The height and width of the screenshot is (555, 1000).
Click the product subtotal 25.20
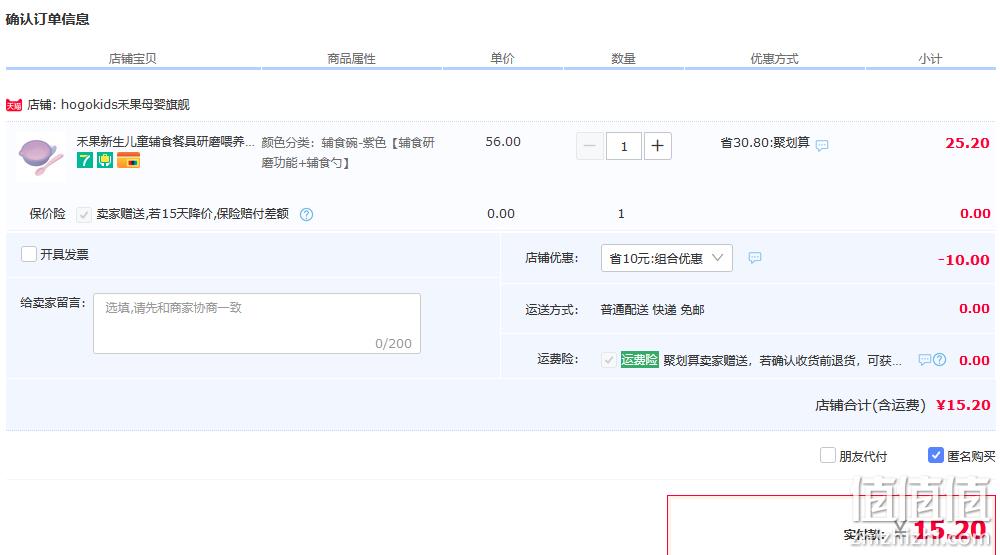pyautogui.click(x=967, y=143)
